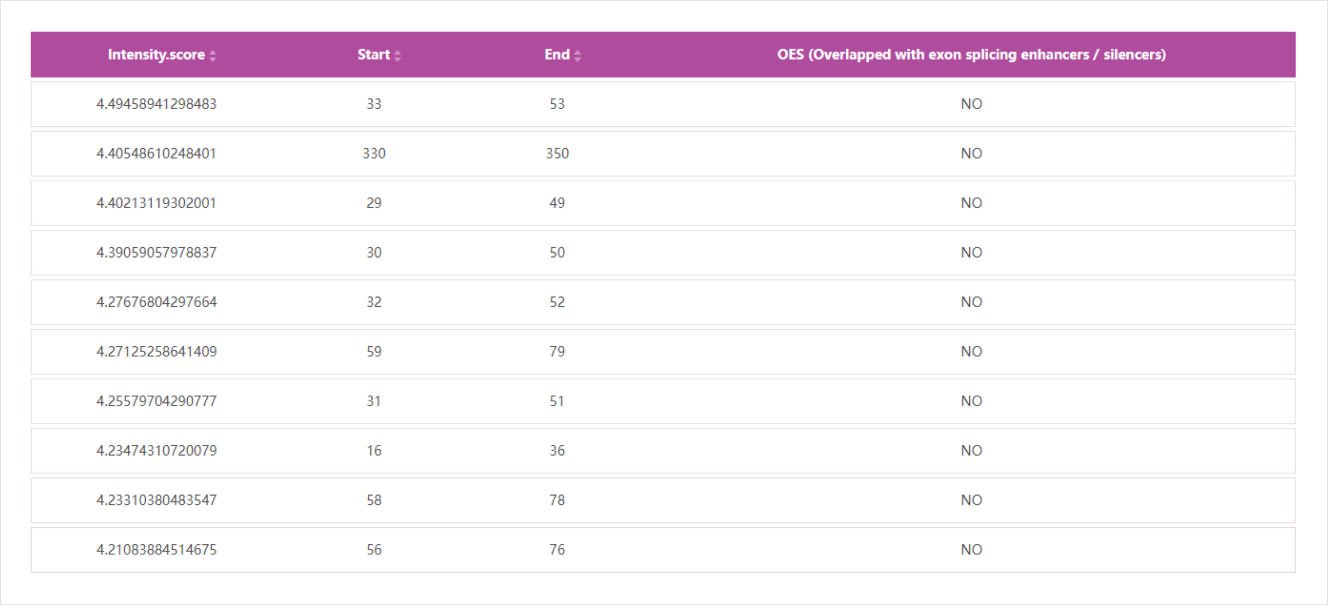Click the Start column sort icon
The image size is (1328, 605).
coord(398,56)
